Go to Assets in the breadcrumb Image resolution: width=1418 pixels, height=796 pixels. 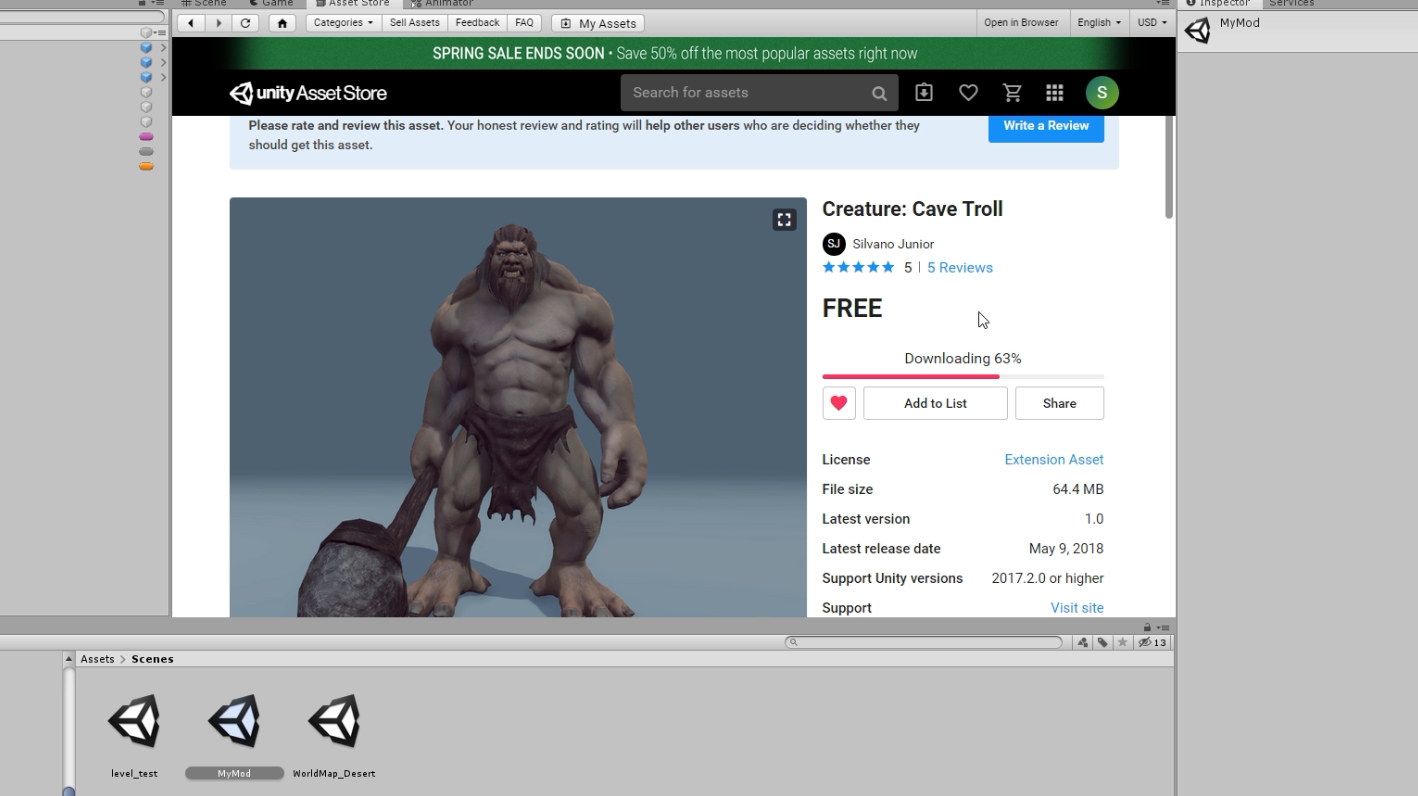pyautogui.click(x=98, y=659)
